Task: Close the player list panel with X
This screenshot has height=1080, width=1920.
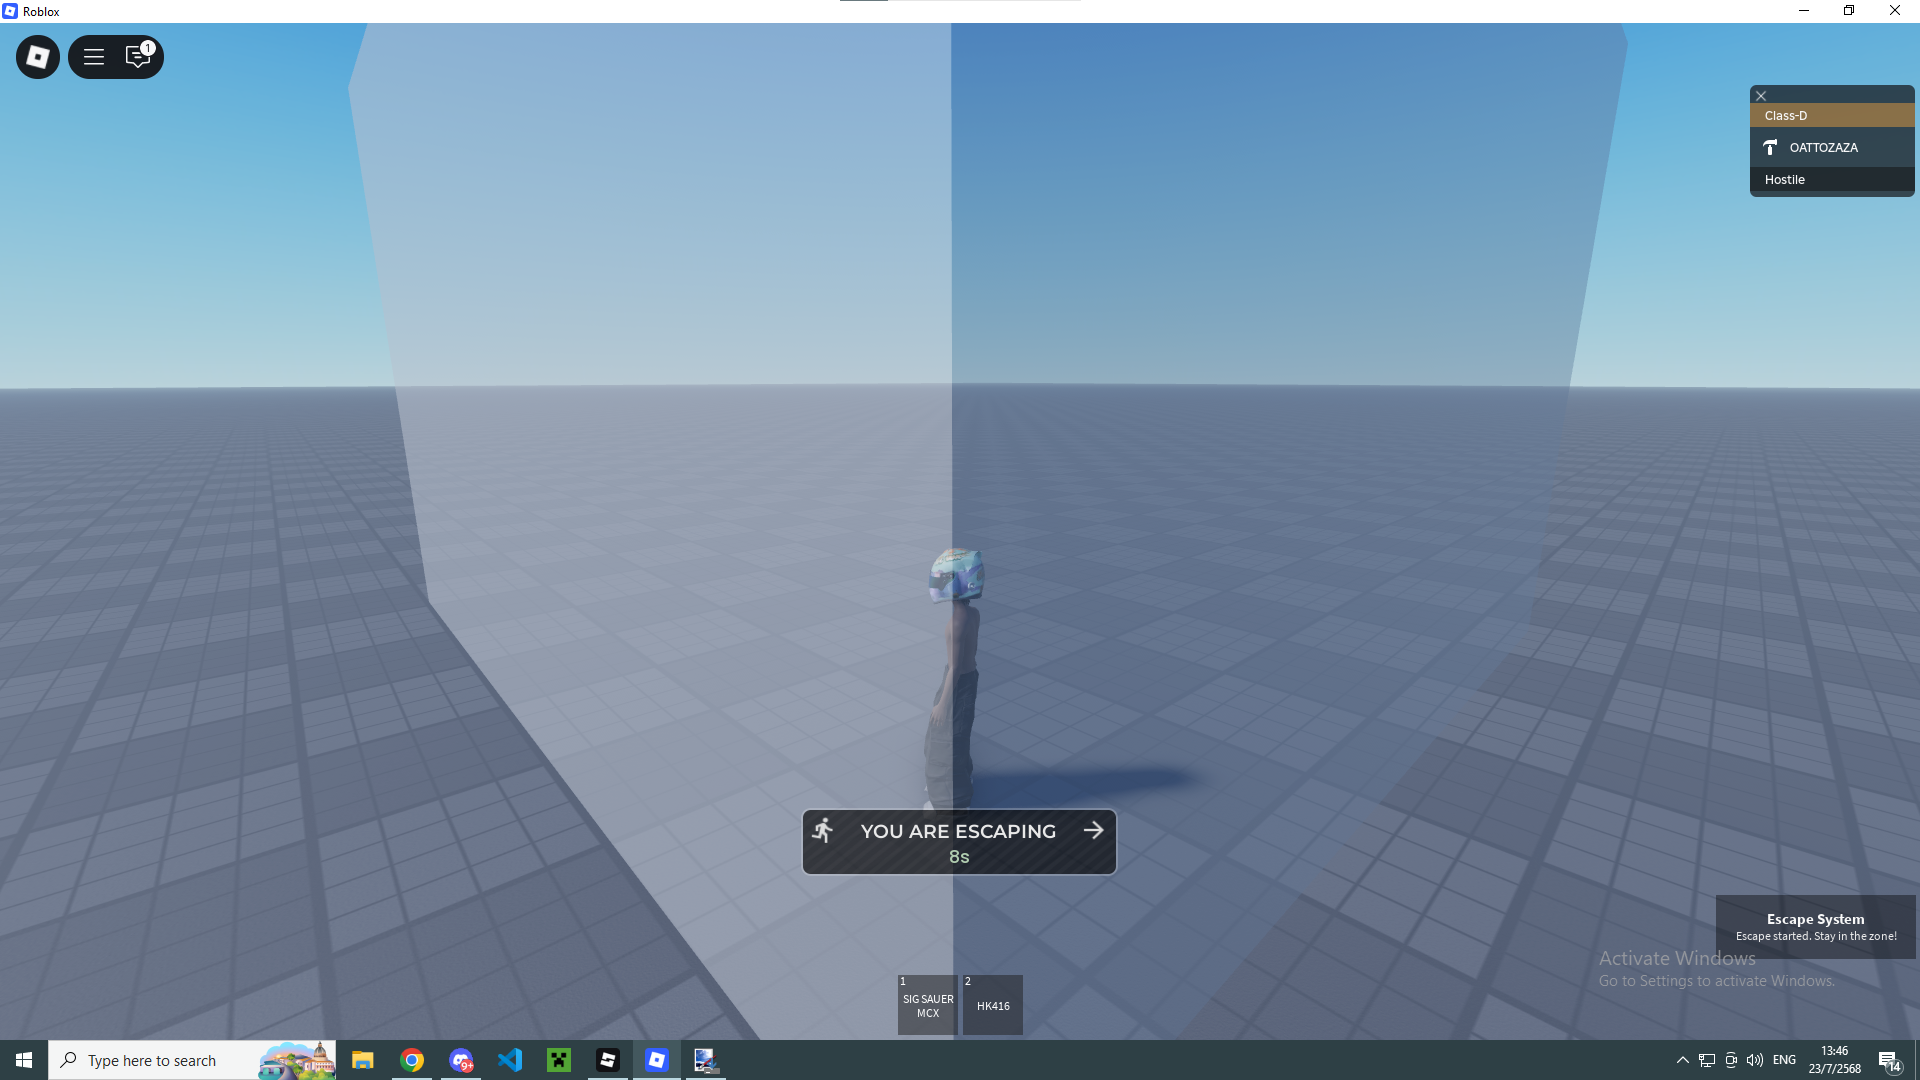Action: 1761,96
